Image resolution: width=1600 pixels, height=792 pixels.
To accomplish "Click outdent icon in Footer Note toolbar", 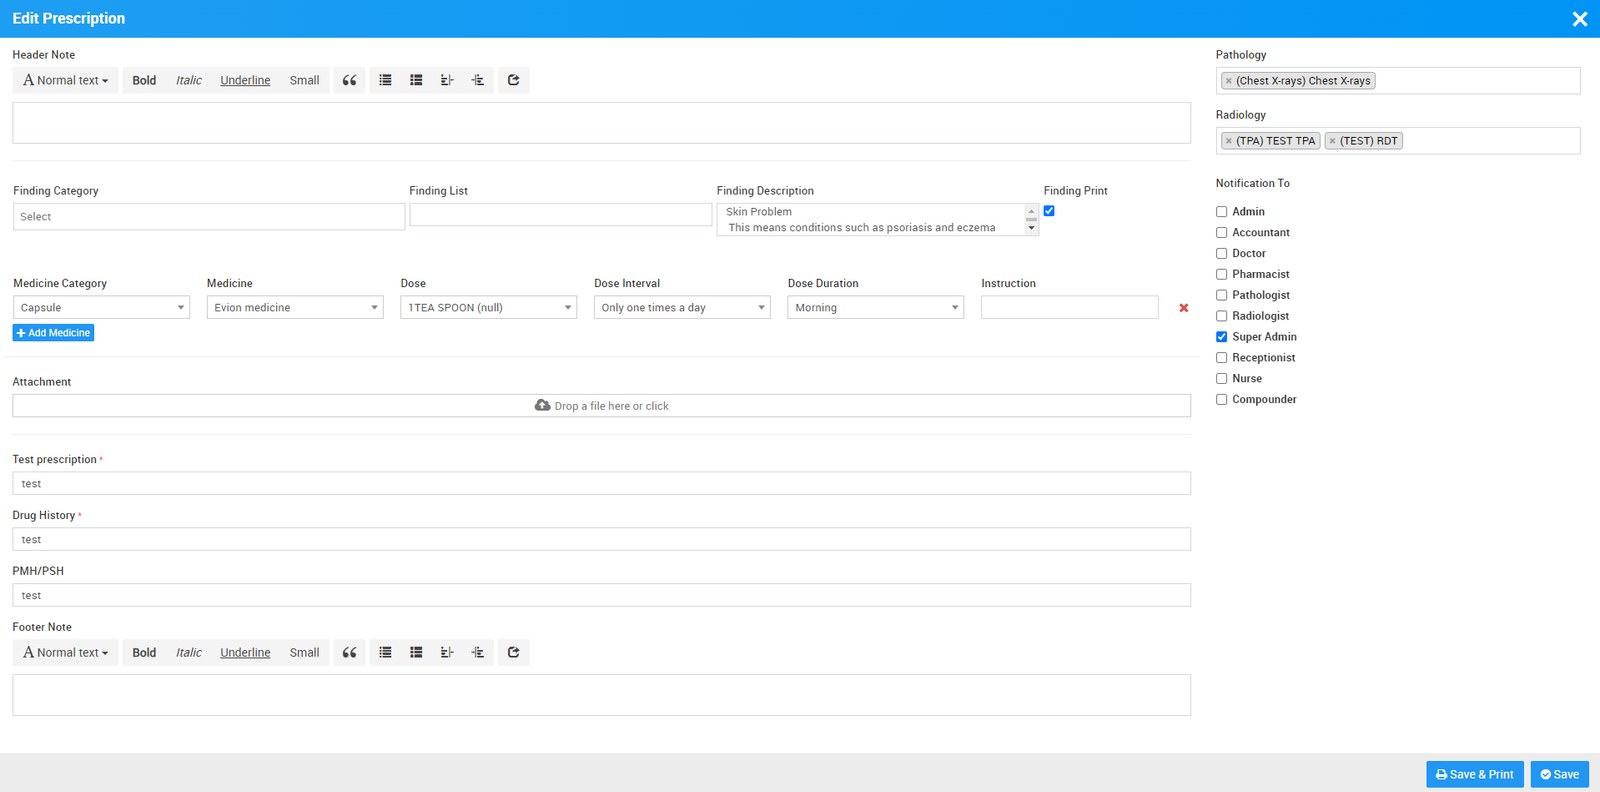I will pos(447,653).
